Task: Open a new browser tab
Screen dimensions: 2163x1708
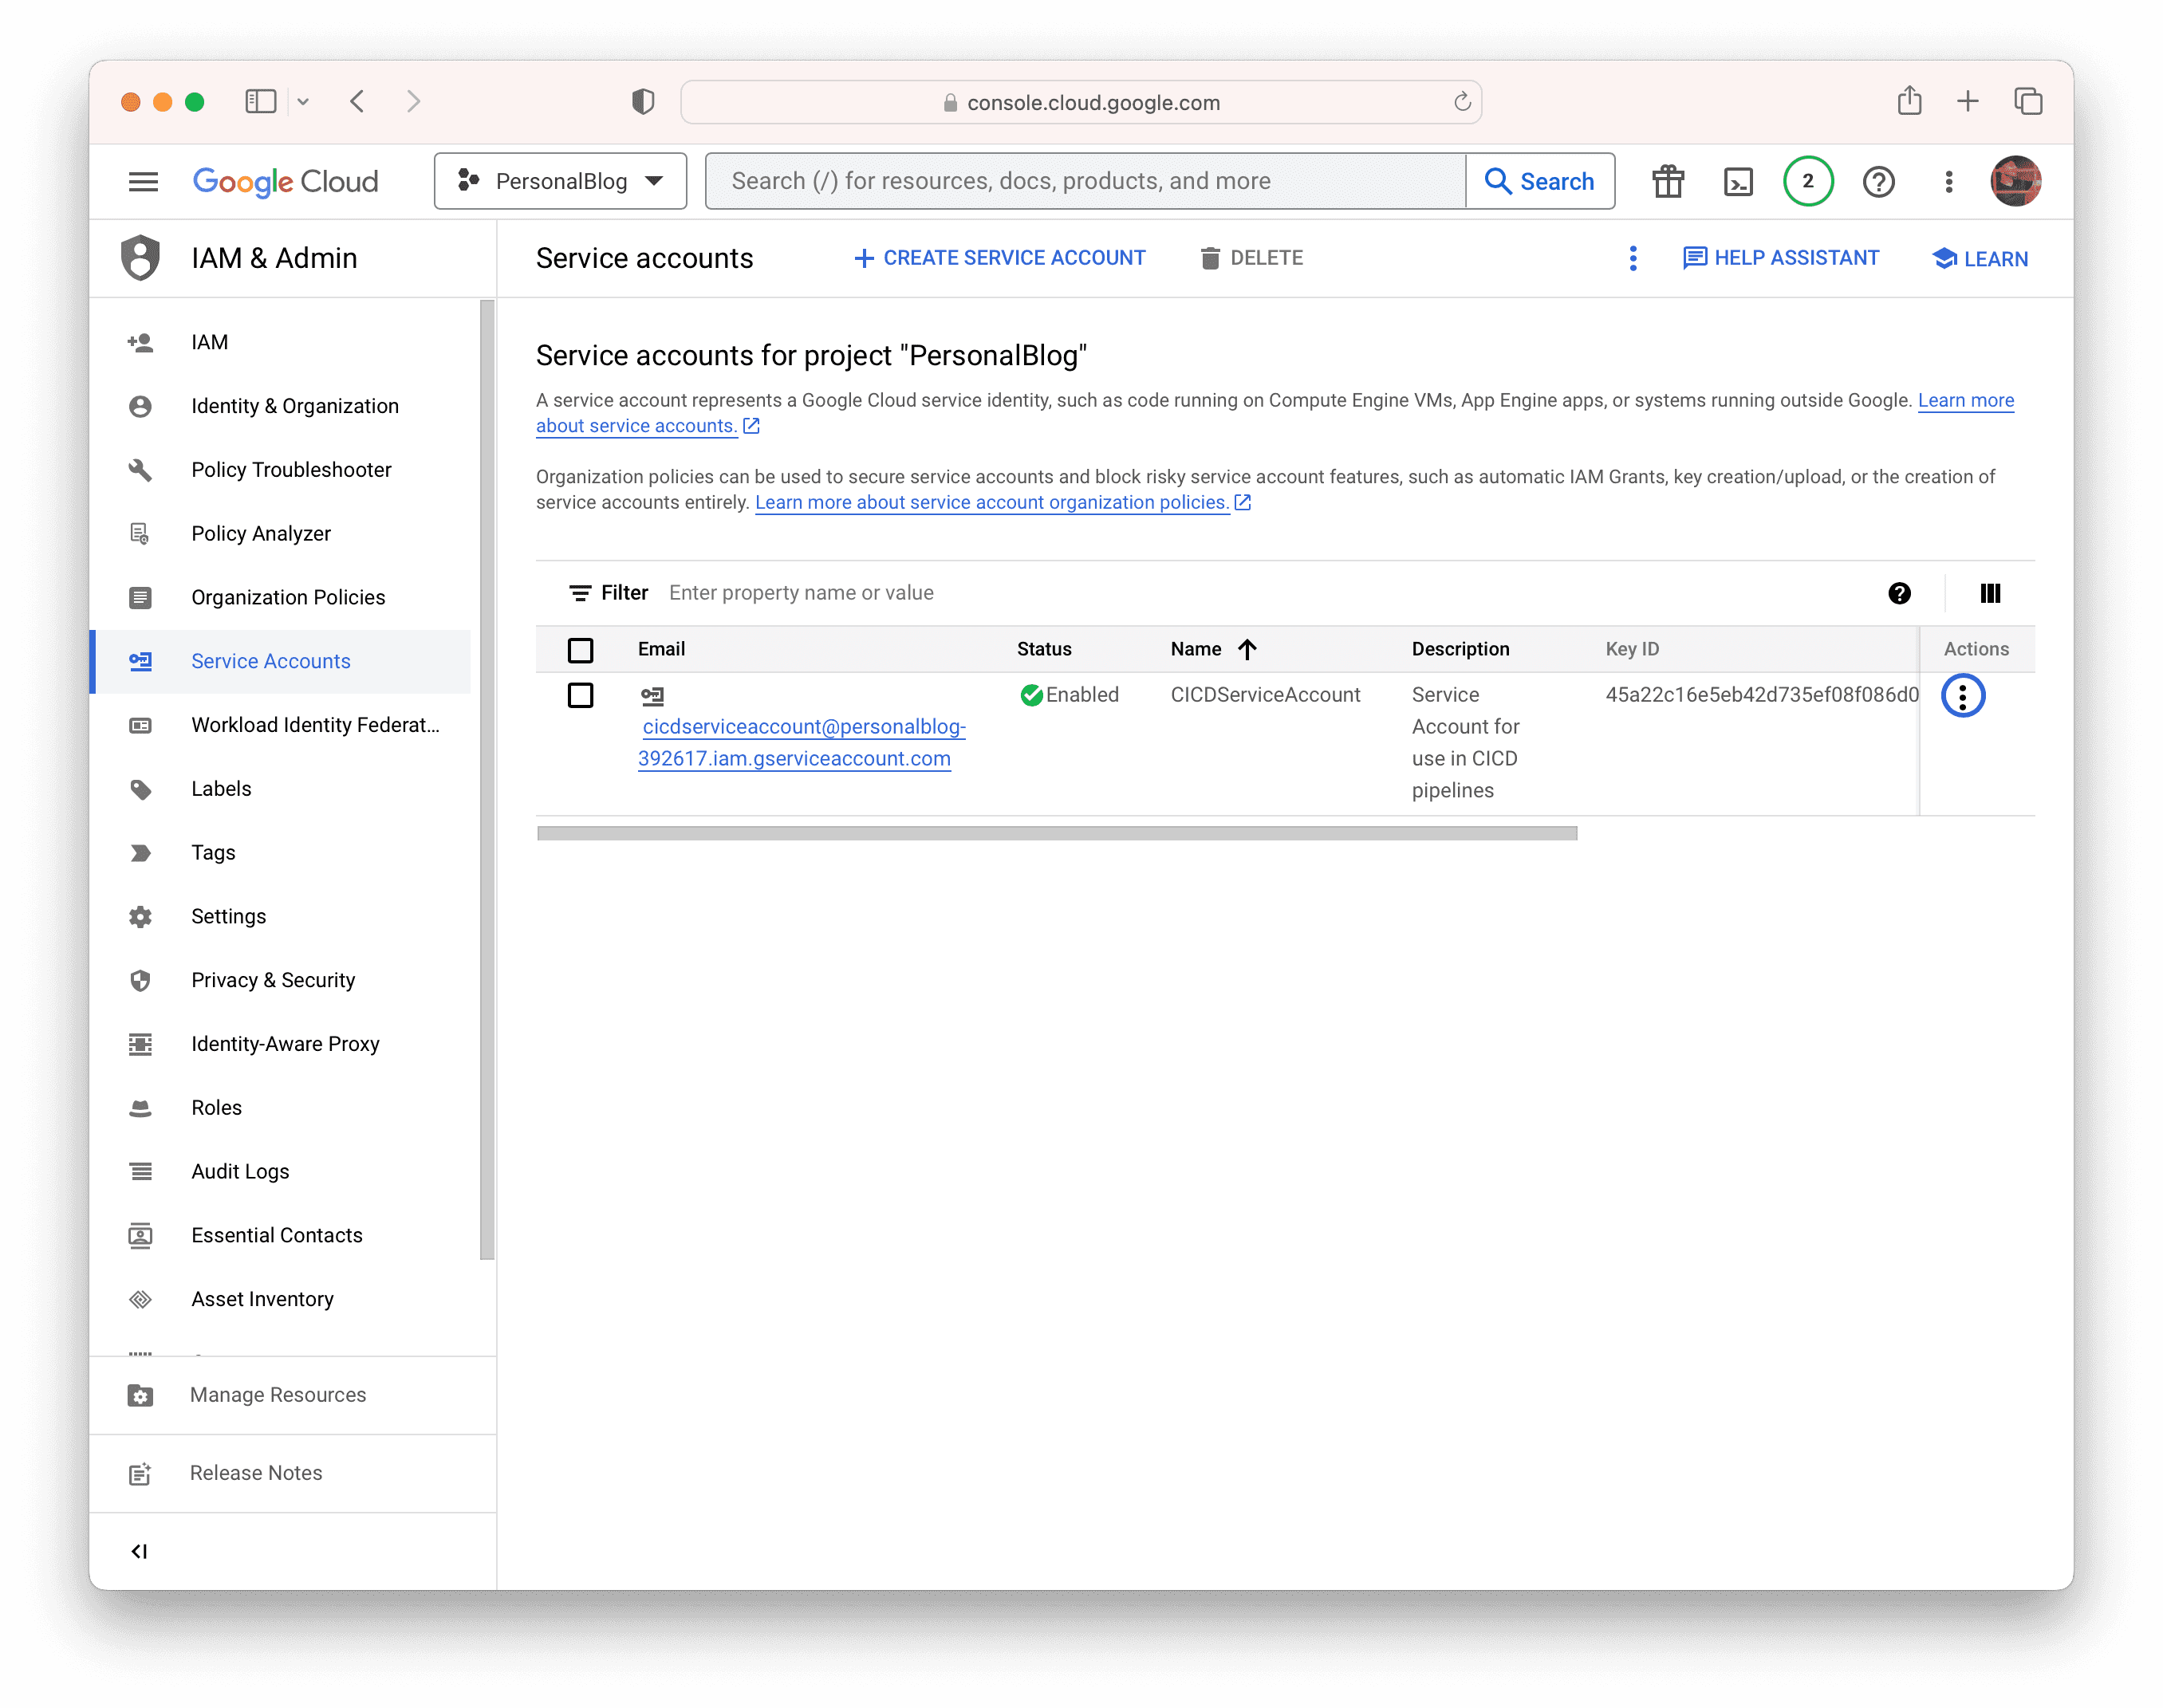Action: (1967, 101)
